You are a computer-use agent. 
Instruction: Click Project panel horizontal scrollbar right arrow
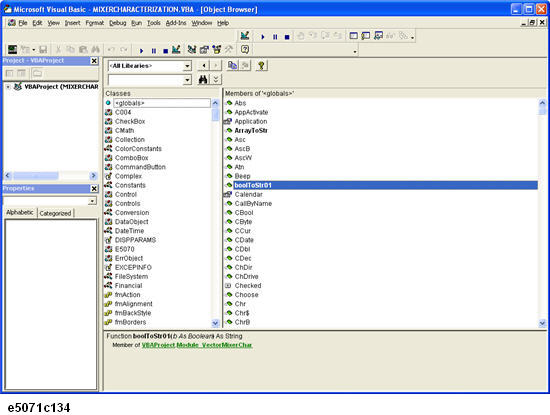point(93,175)
